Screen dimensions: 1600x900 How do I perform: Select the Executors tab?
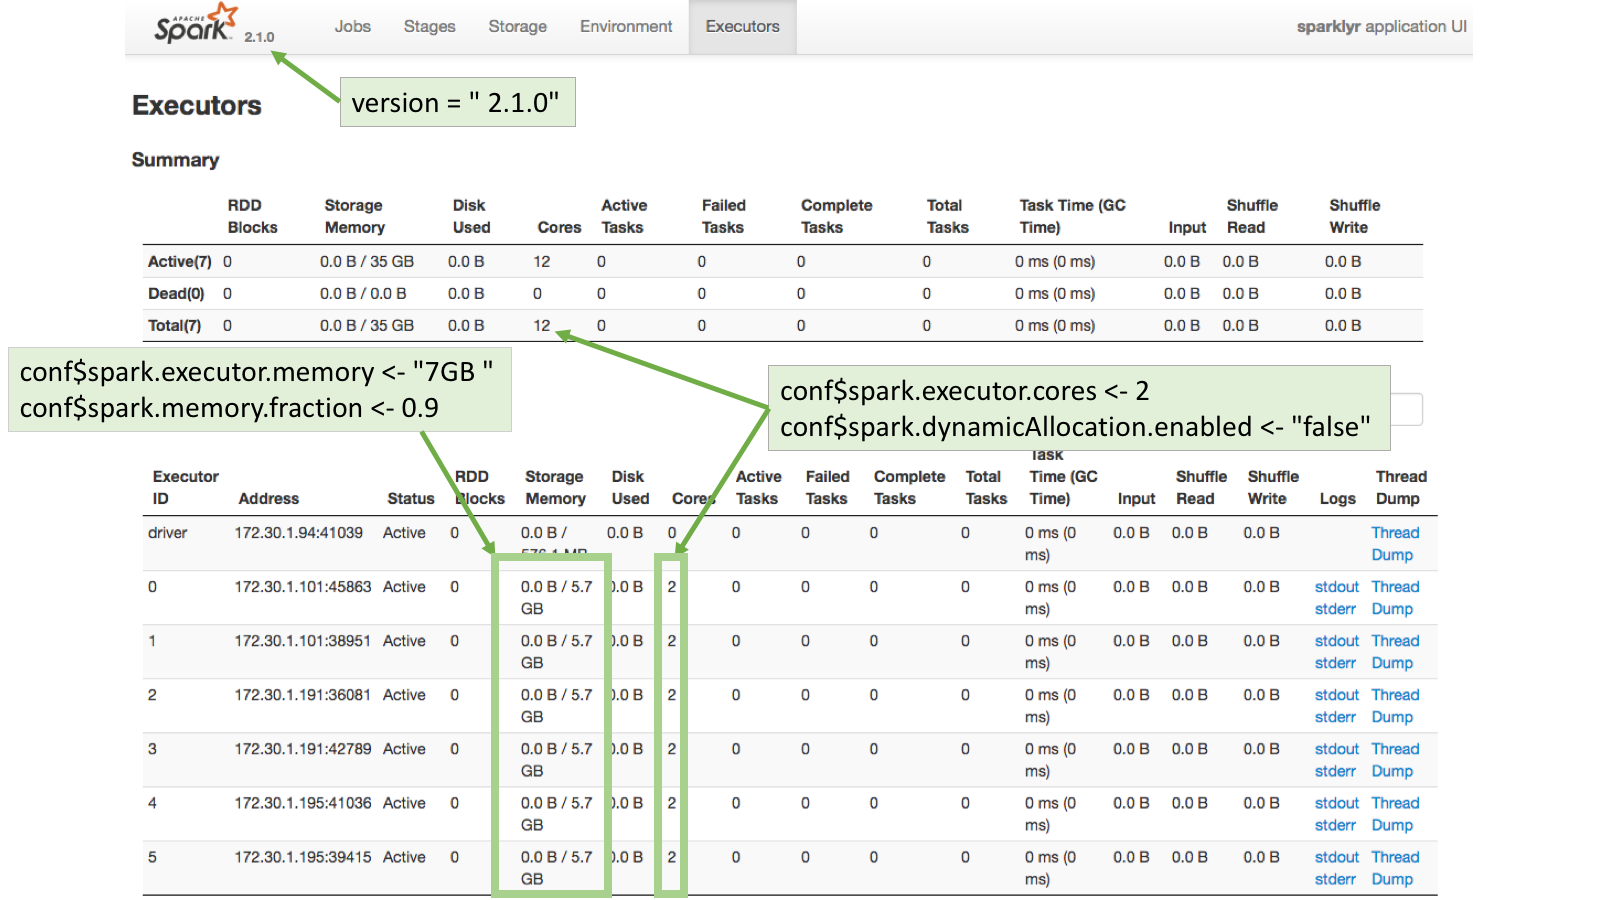click(742, 27)
